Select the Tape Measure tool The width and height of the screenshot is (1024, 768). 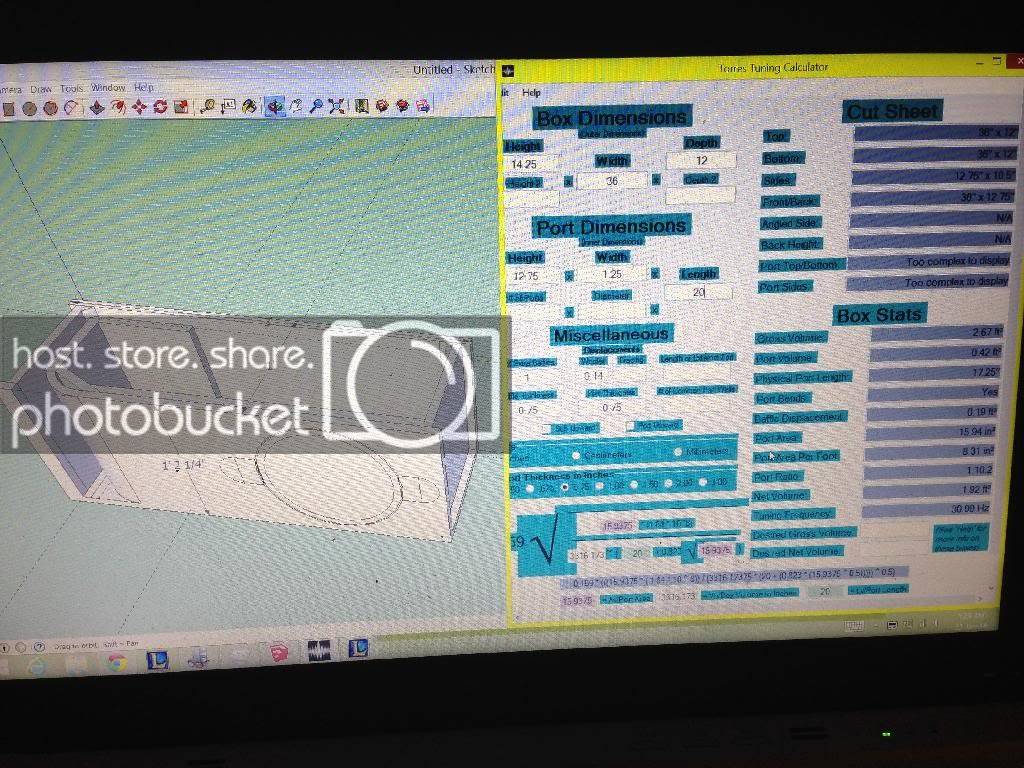[x=208, y=106]
